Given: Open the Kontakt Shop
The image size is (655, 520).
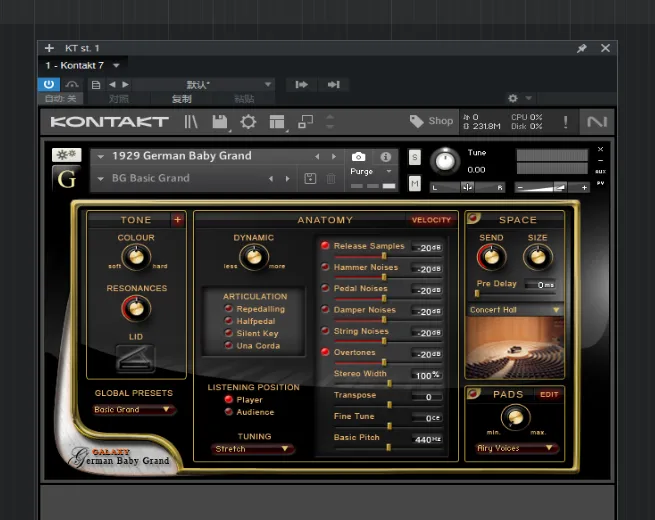Looking at the screenshot, I should pos(431,121).
